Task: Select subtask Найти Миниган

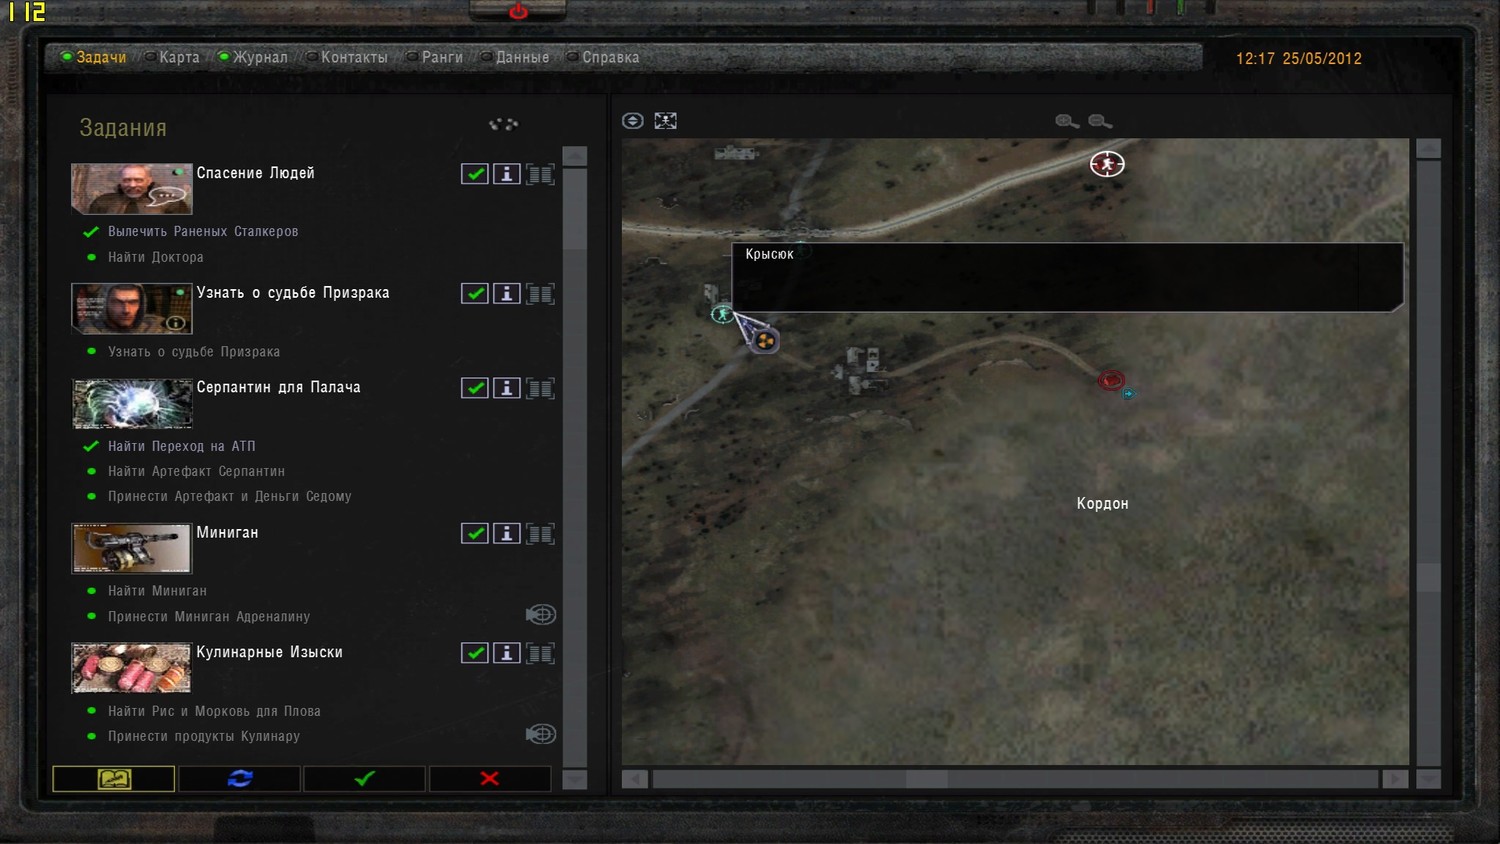Action: pyautogui.click(x=157, y=591)
